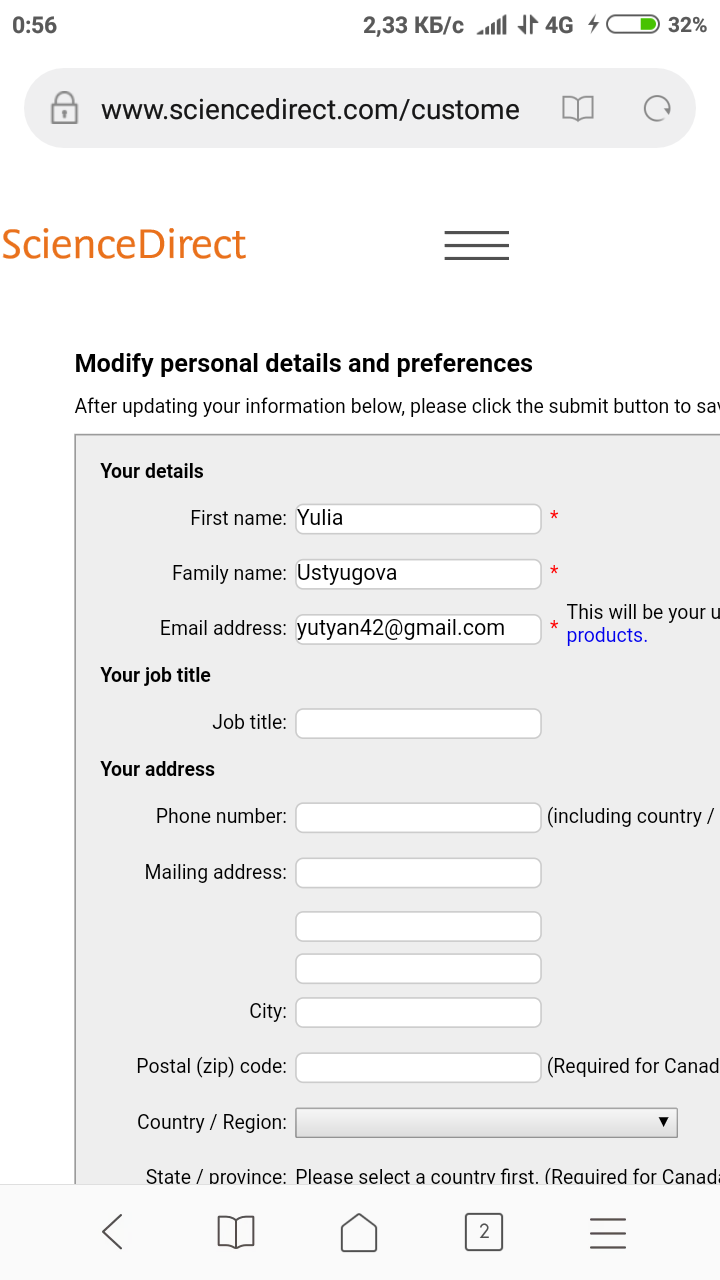
Task: Tap the reload page icon
Action: (x=657, y=109)
